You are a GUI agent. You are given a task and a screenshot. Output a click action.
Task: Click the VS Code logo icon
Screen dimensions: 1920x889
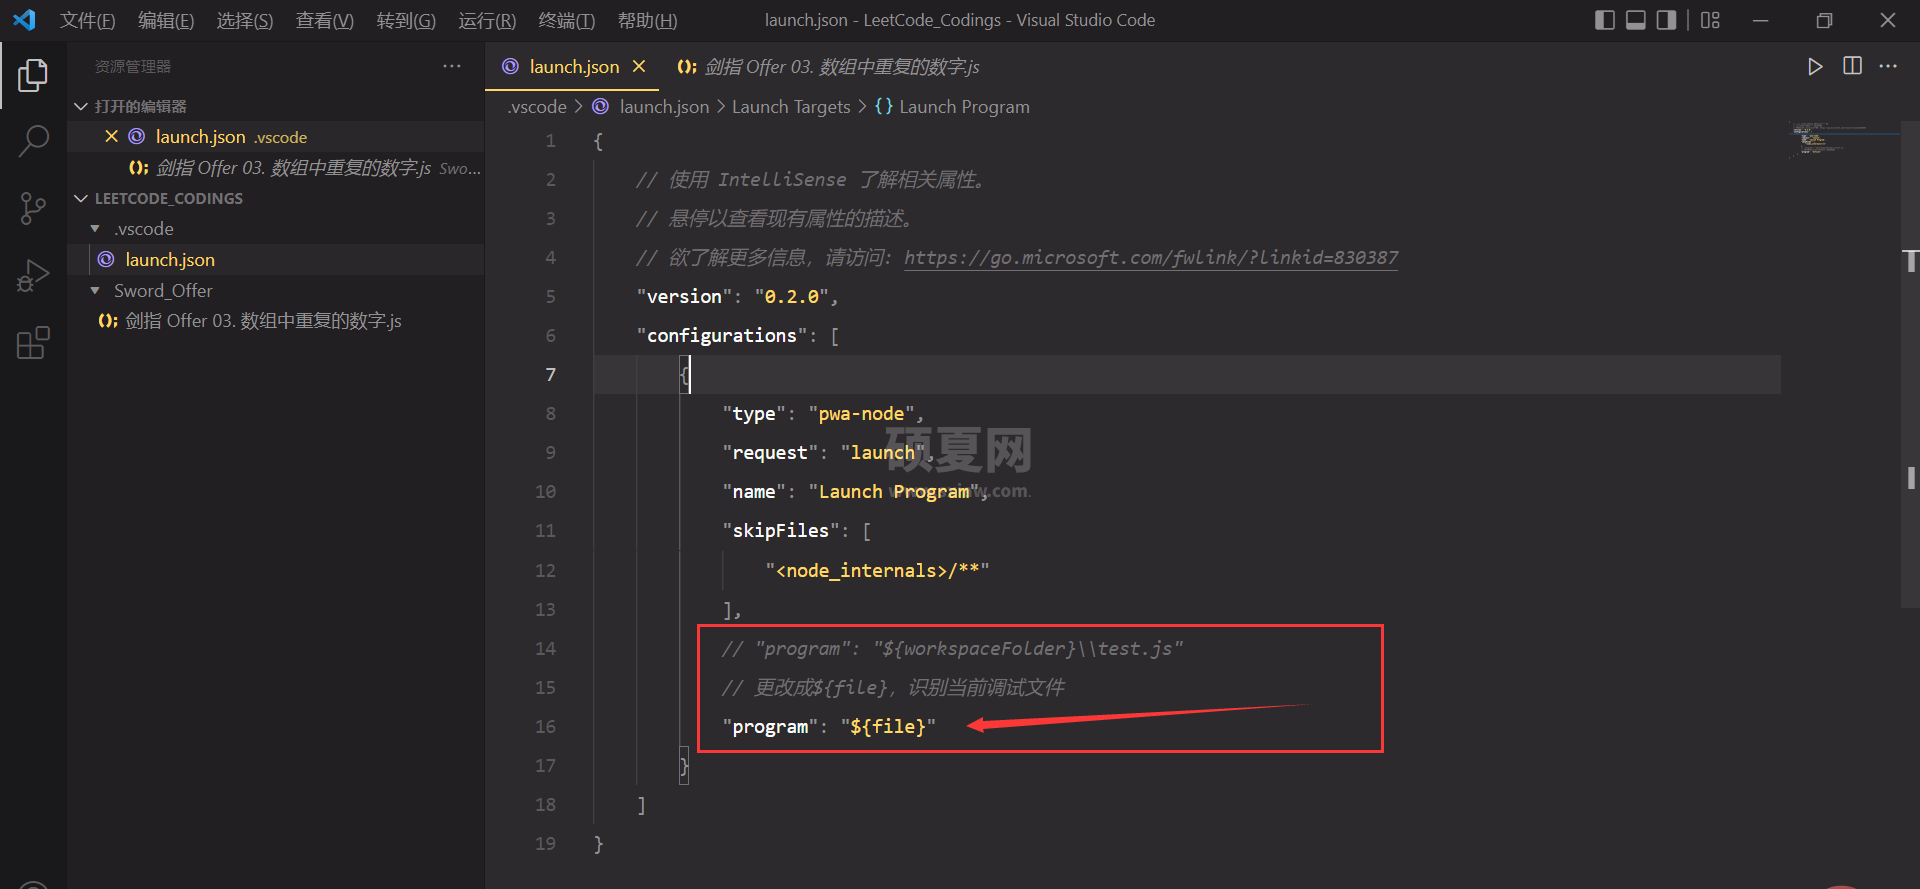[x=24, y=20]
